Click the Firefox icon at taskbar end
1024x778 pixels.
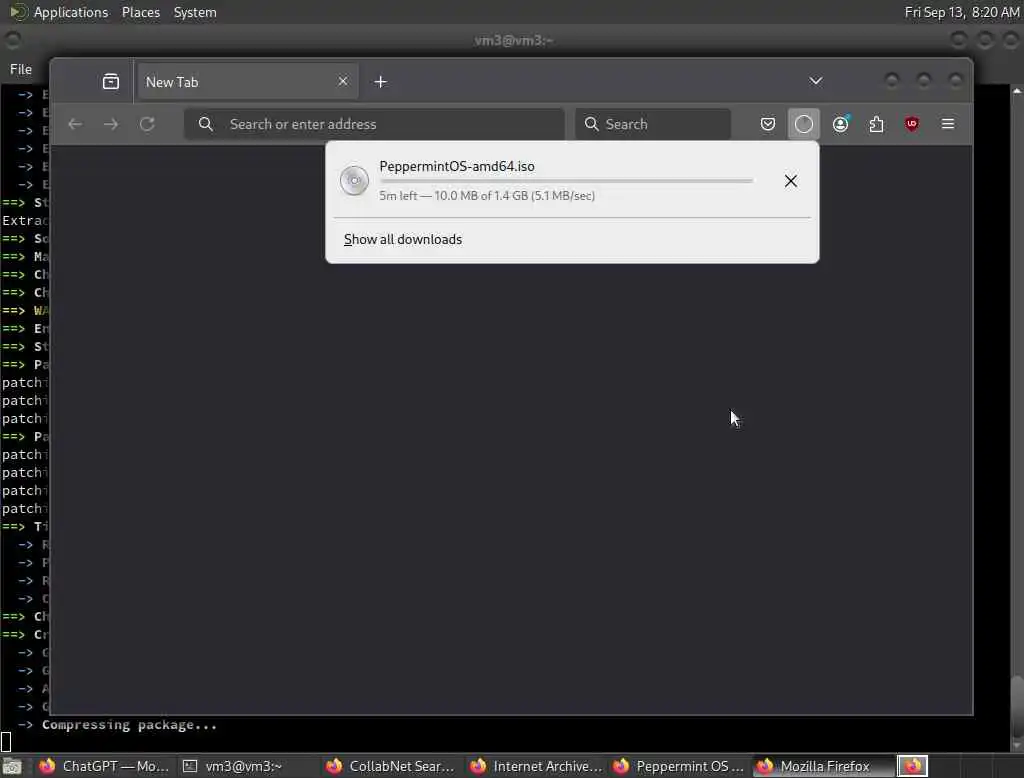pyautogui.click(x=912, y=766)
